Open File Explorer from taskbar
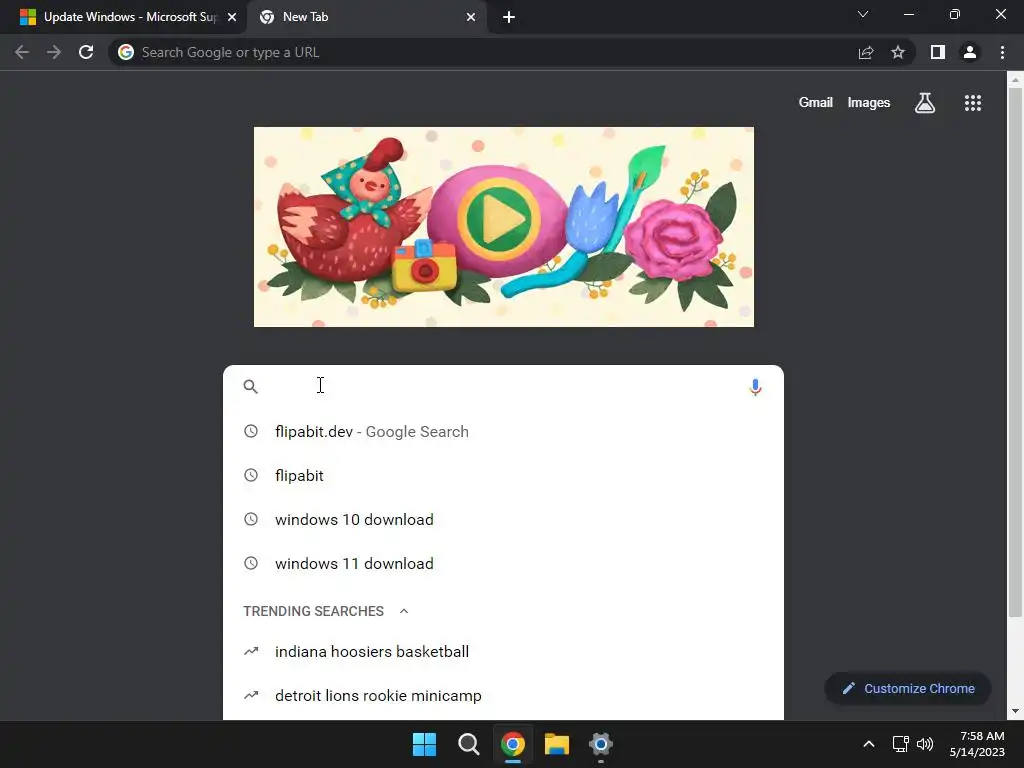 557,744
